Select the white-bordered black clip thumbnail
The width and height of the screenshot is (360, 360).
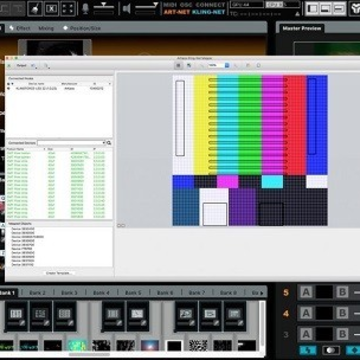174,345
